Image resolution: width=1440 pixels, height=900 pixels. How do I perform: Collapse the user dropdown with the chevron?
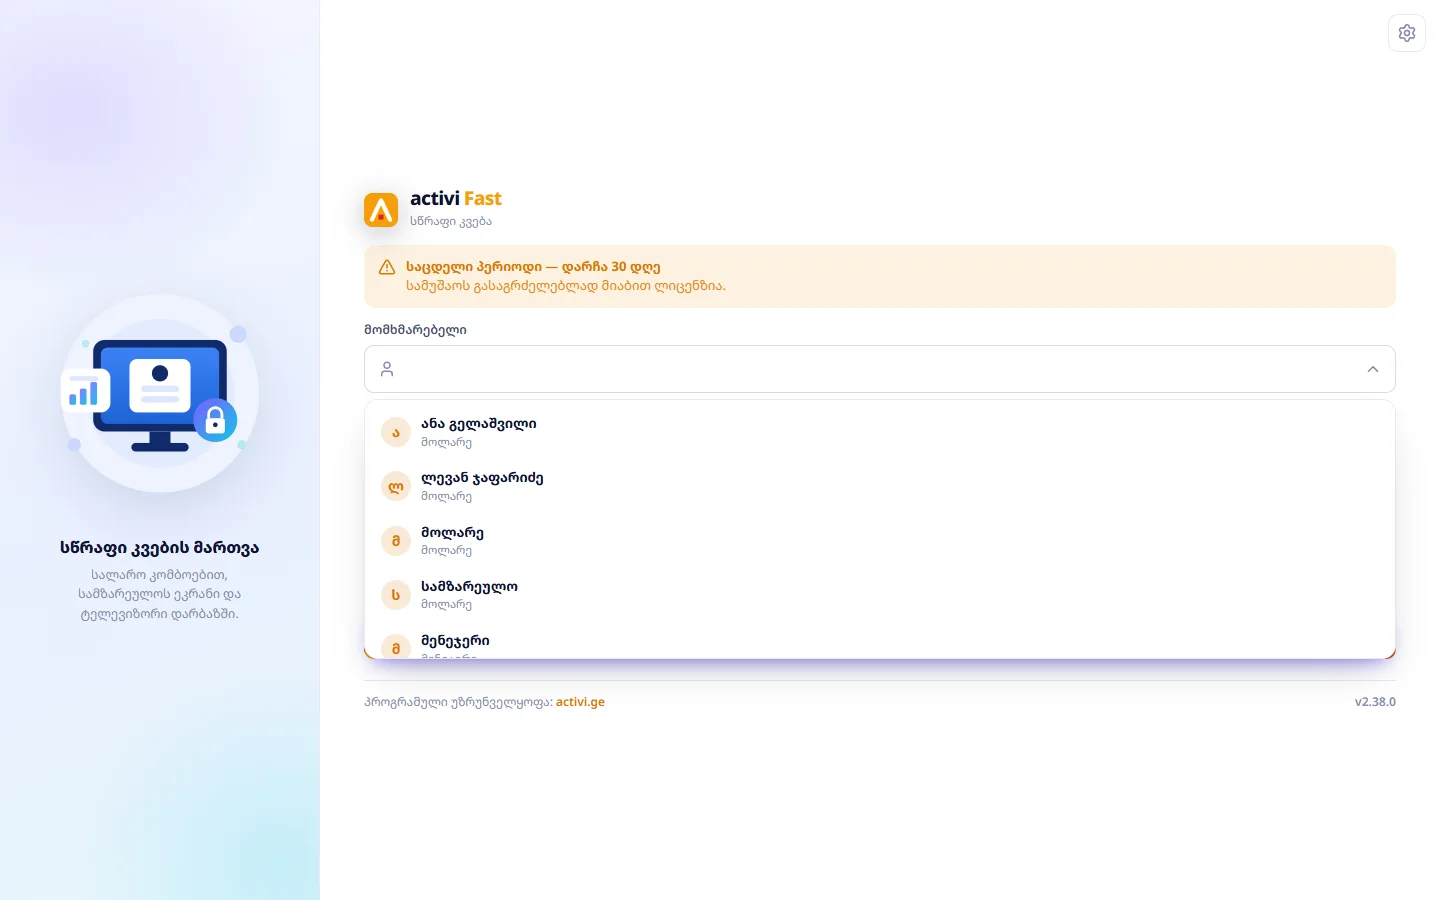1373,369
